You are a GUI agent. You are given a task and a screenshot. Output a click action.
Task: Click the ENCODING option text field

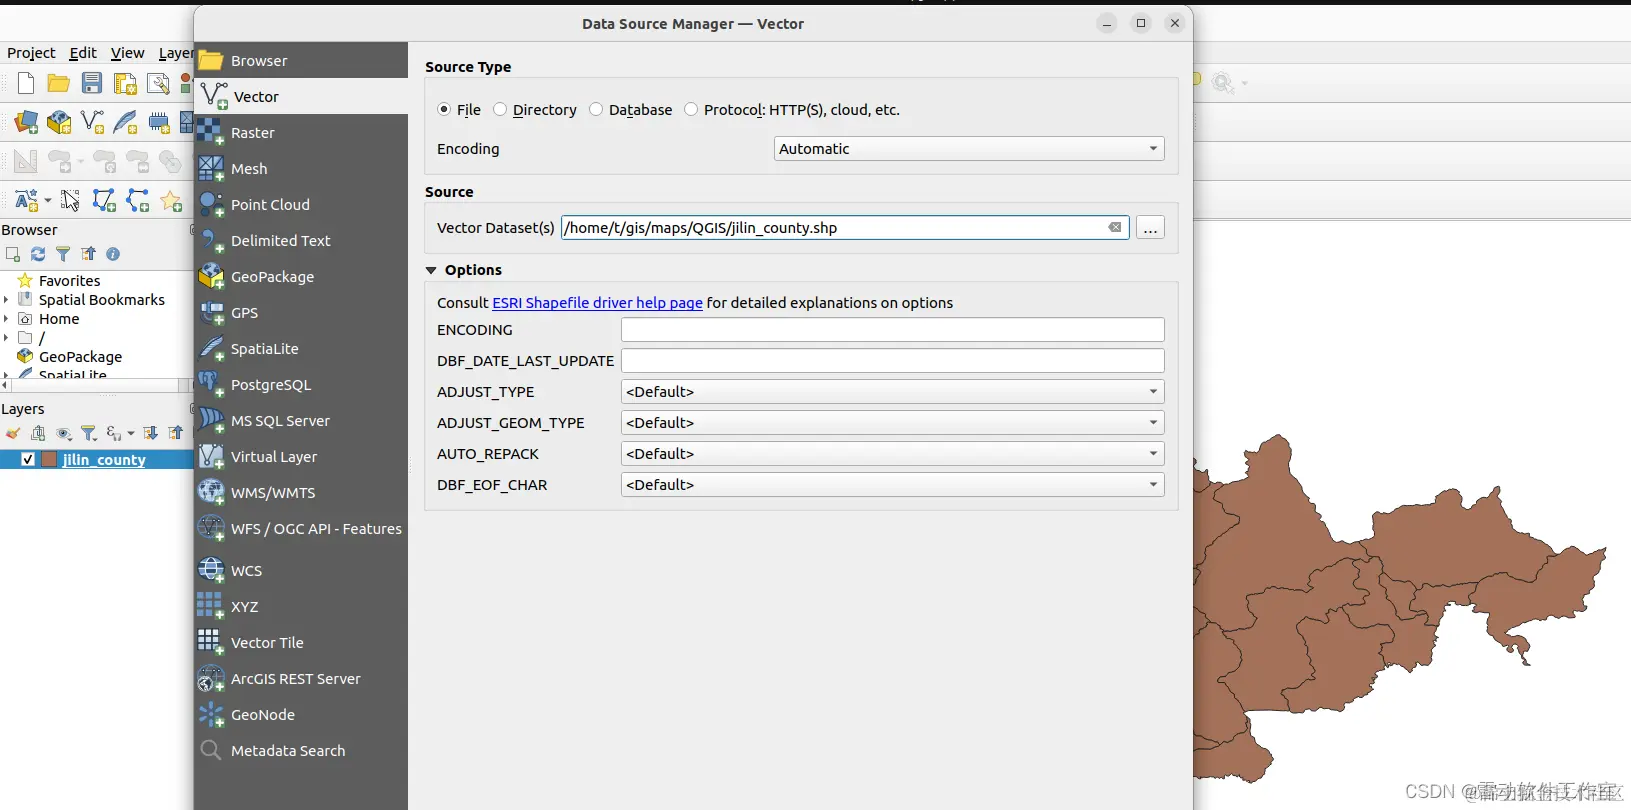(x=892, y=330)
